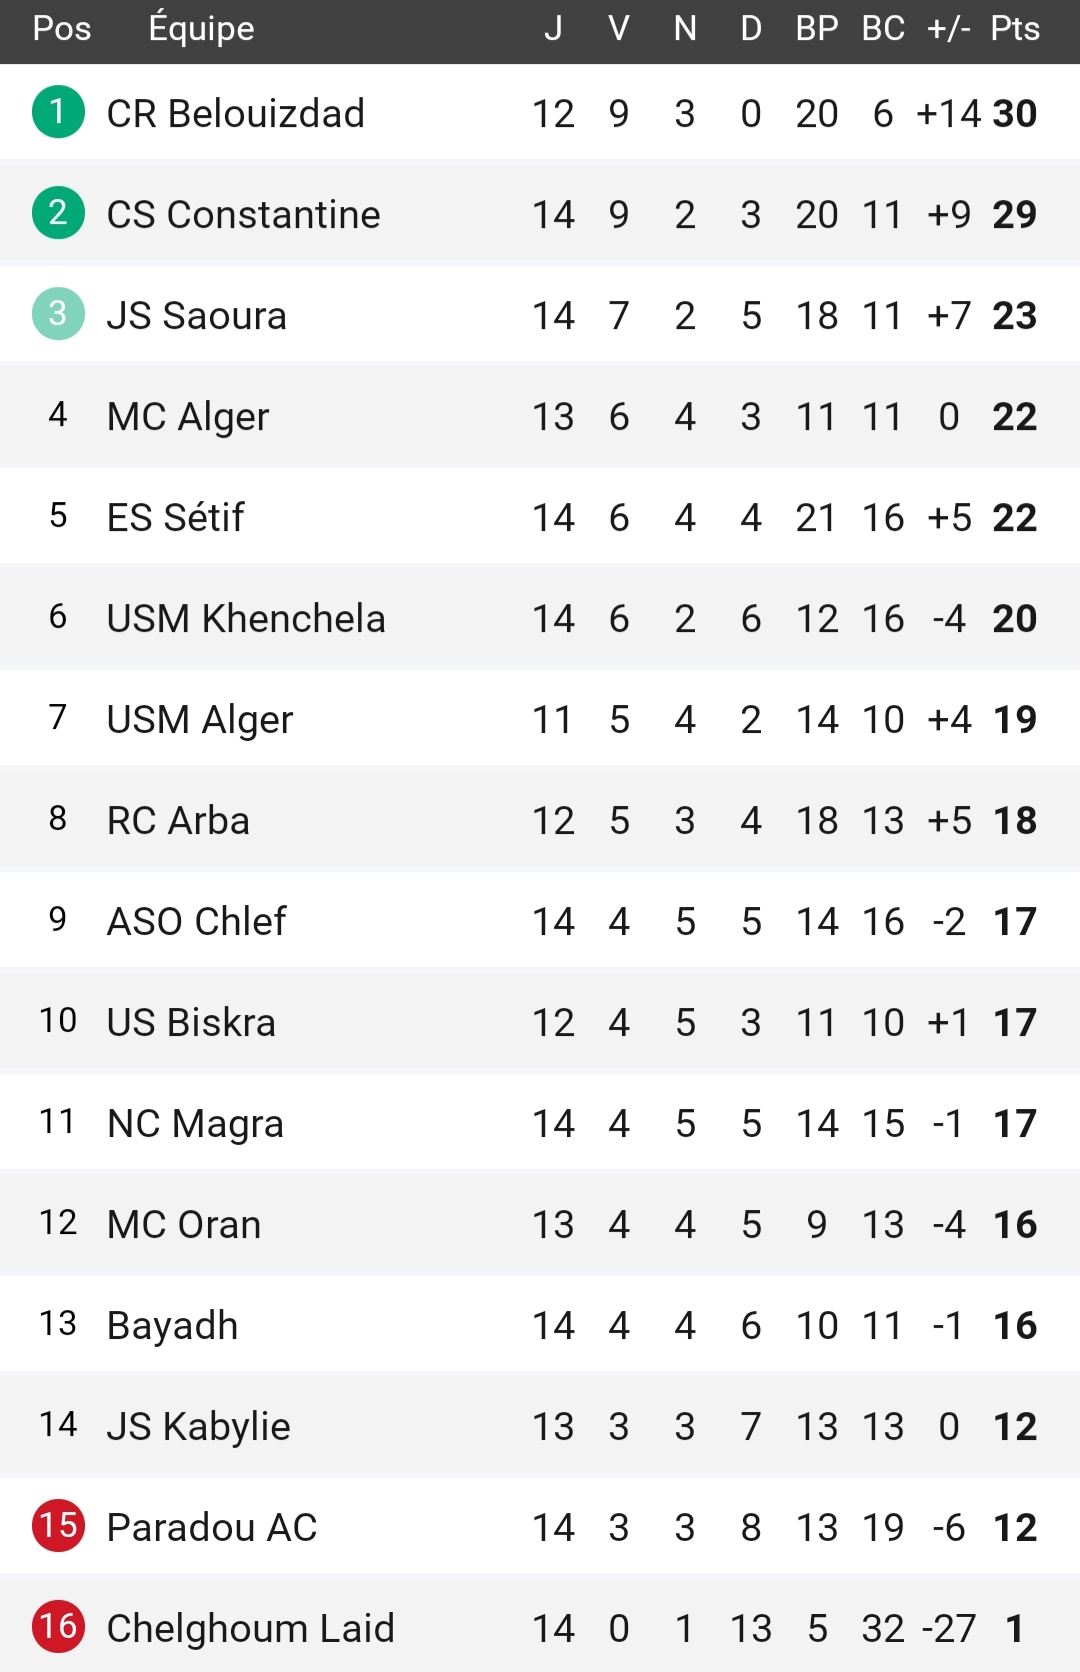Select the MC Alger team name

point(188,417)
